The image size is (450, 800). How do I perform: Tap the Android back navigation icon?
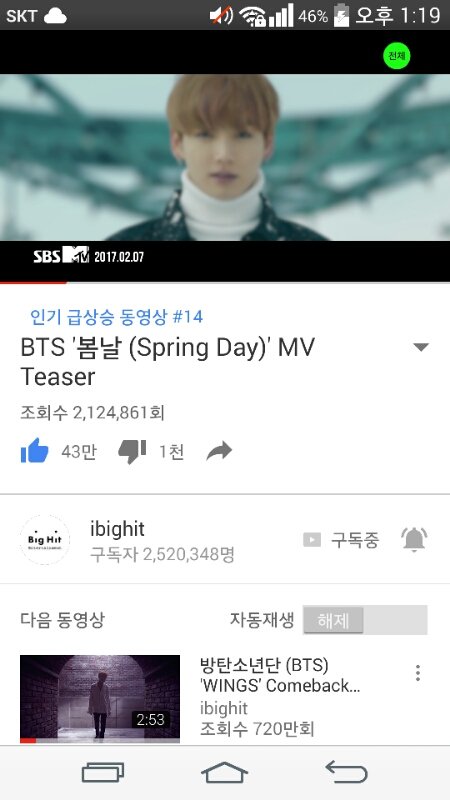click(x=346, y=771)
